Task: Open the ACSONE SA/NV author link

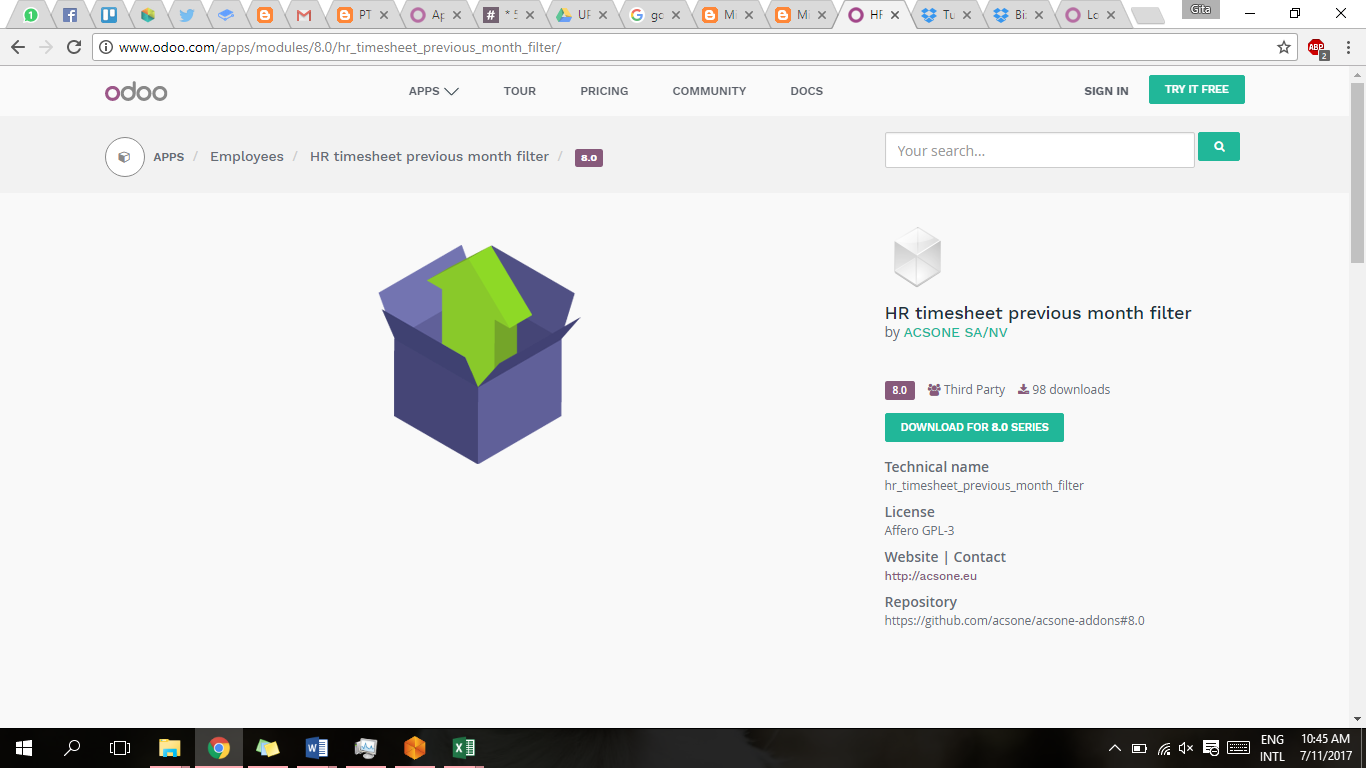Action: click(955, 333)
